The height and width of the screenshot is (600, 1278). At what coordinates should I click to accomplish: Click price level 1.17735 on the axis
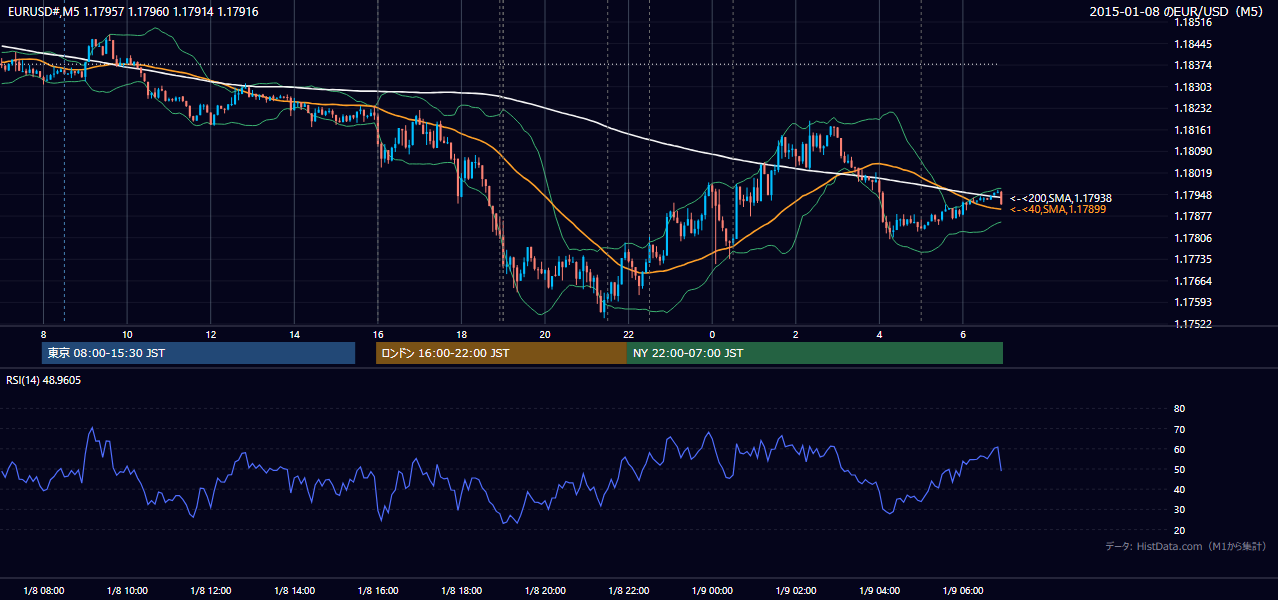pyautogui.click(x=1194, y=259)
